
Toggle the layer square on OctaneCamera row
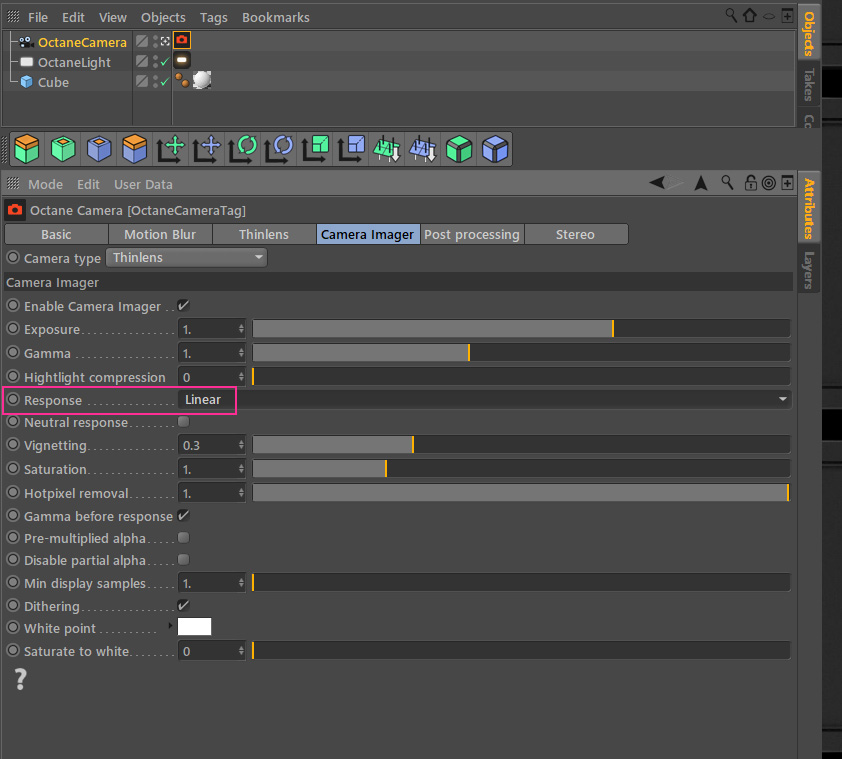142,41
